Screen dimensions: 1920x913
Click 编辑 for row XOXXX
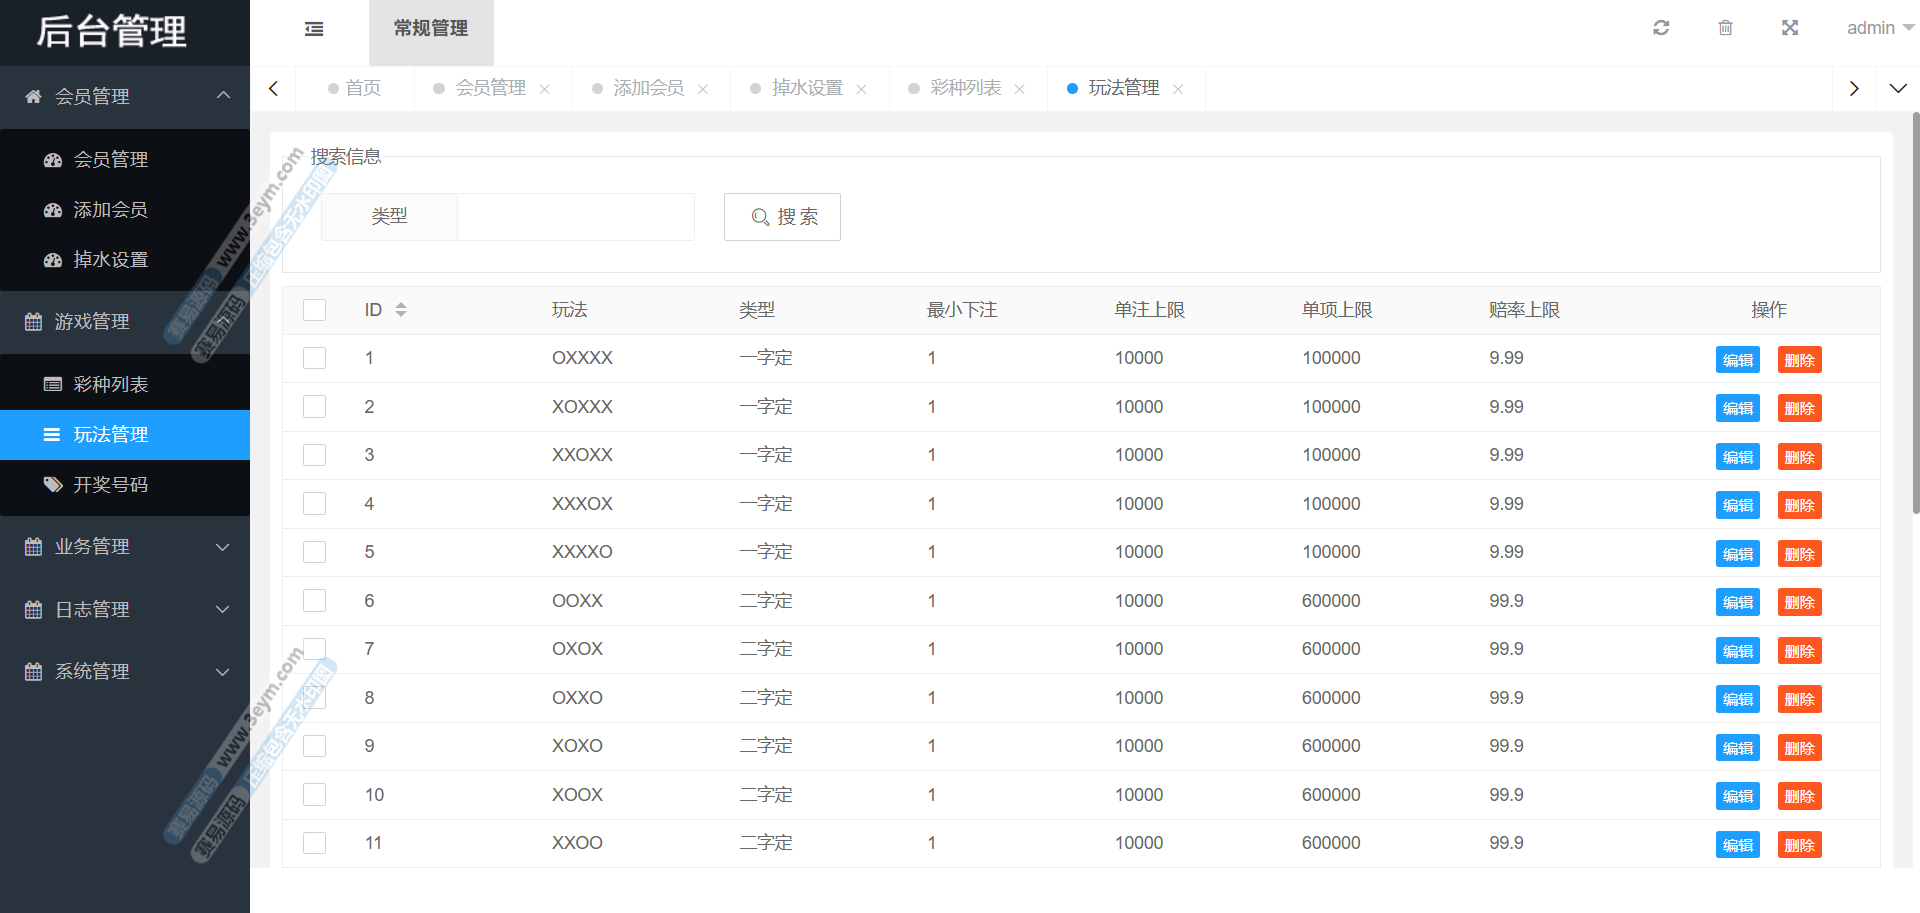1737,408
